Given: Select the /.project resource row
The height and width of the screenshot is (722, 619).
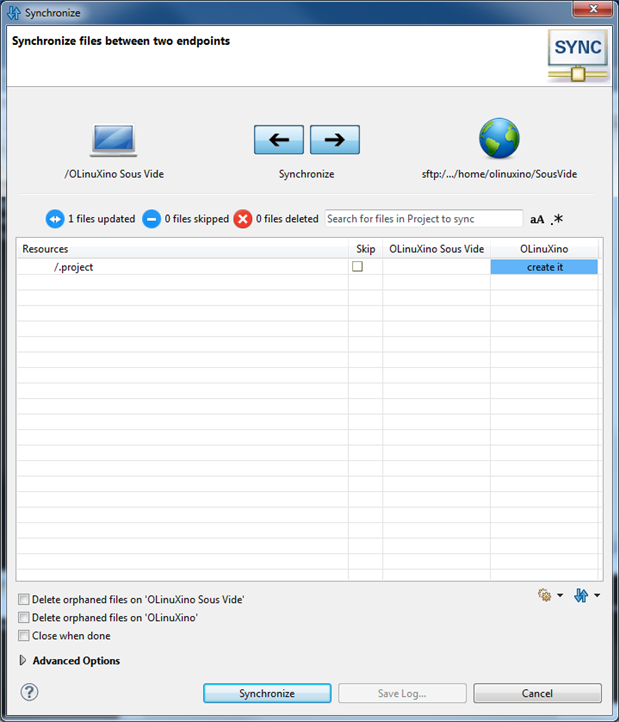Looking at the screenshot, I should point(308,267).
